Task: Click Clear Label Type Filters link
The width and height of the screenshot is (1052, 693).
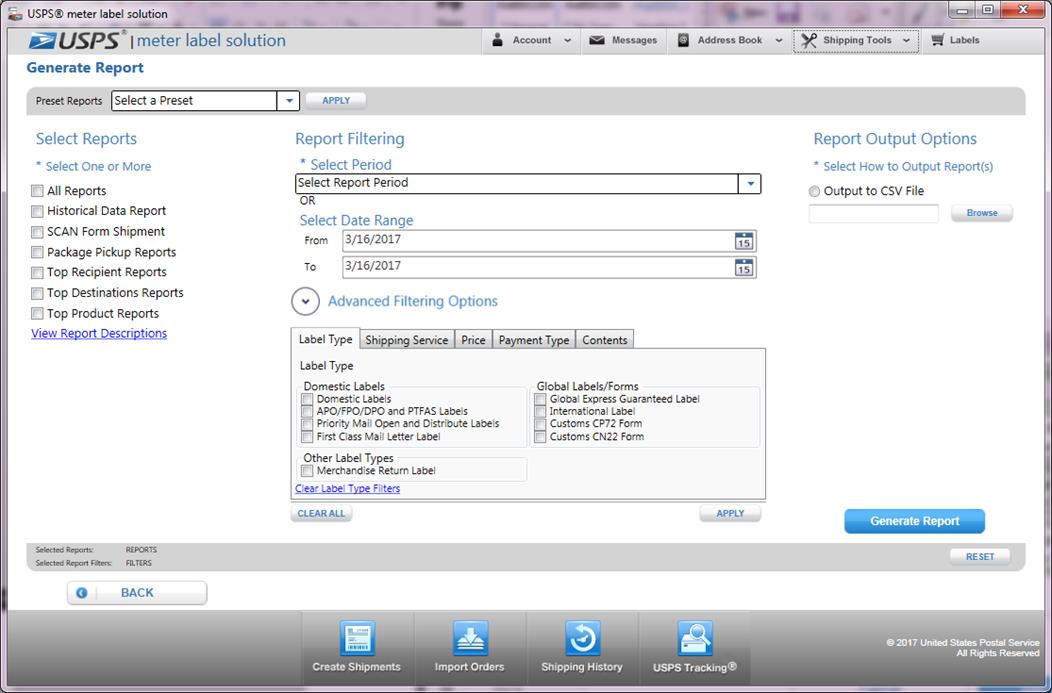Action: click(x=348, y=488)
